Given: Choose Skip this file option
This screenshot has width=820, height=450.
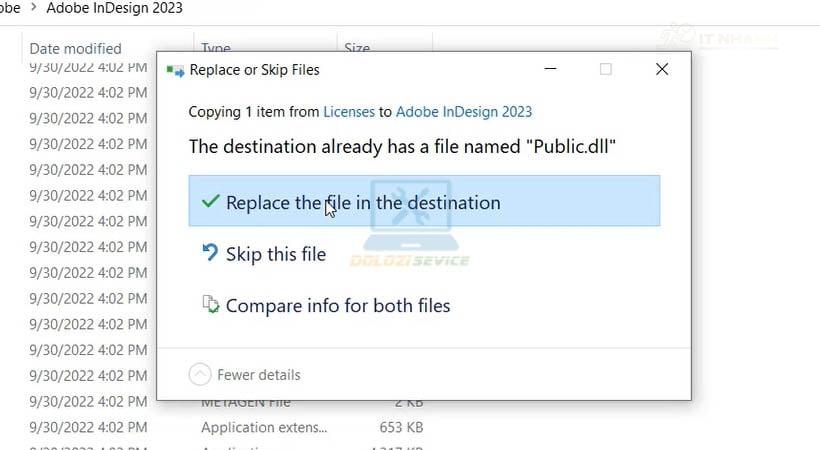Looking at the screenshot, I should coord(276,254).
